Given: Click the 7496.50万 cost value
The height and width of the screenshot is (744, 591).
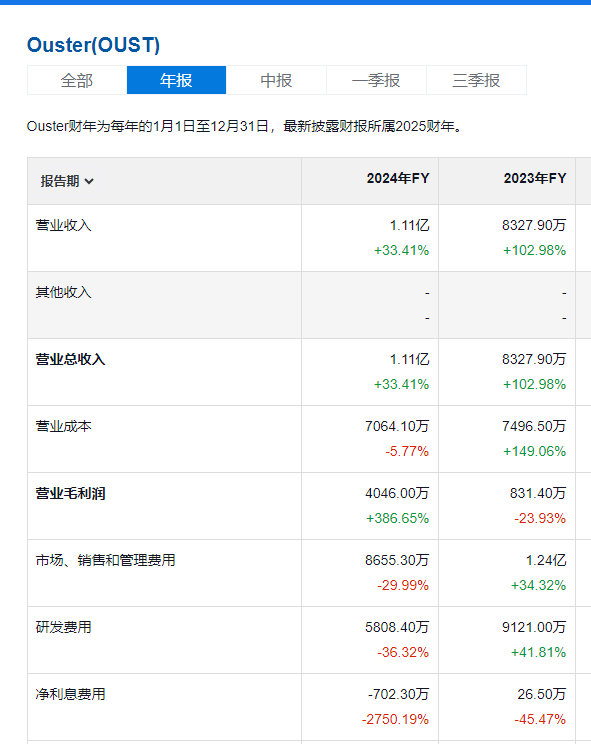Looking at the screenshot, I should (x=534, y=426).
